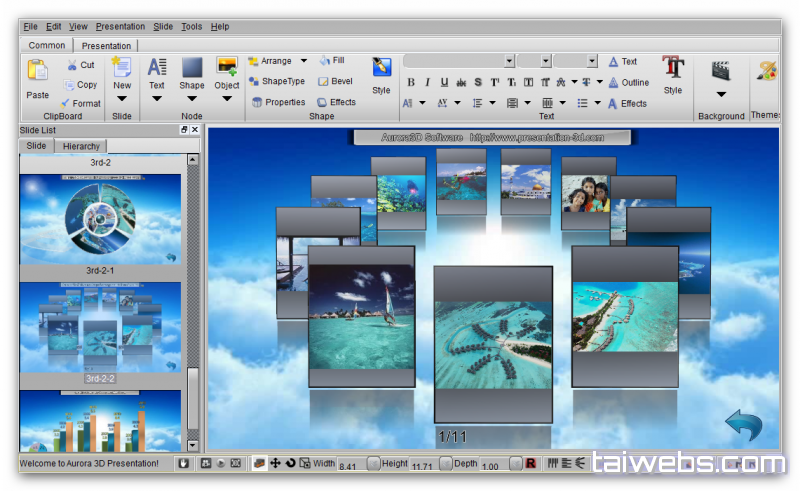Switch to the Hierarchy tab
Image resolution: width=800 pixels, height=491 pixels.
tap(81, 146)
